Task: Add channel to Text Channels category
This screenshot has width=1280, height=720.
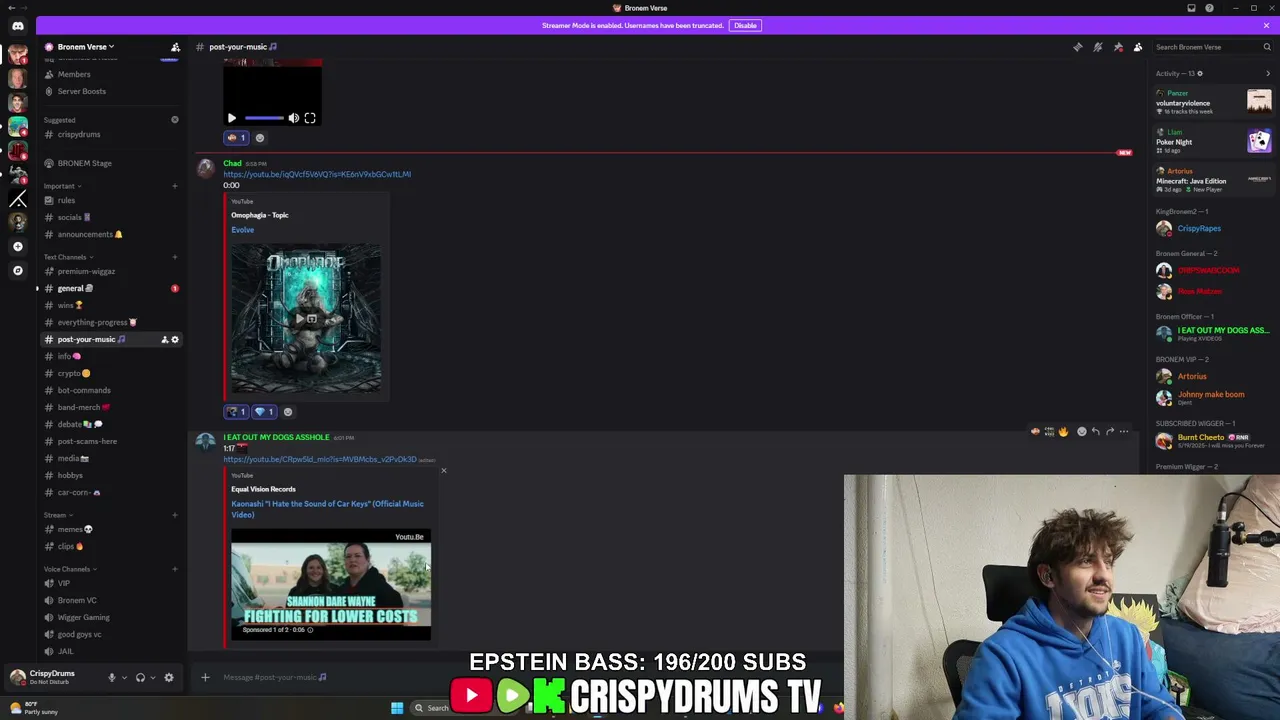Action: pyautogui.click(x=174, y=257)
